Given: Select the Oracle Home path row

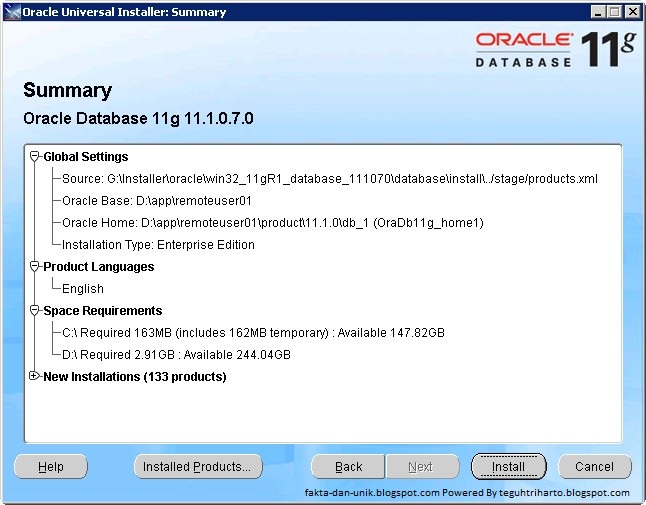Looking at the screenshot, I should [272, 223].
